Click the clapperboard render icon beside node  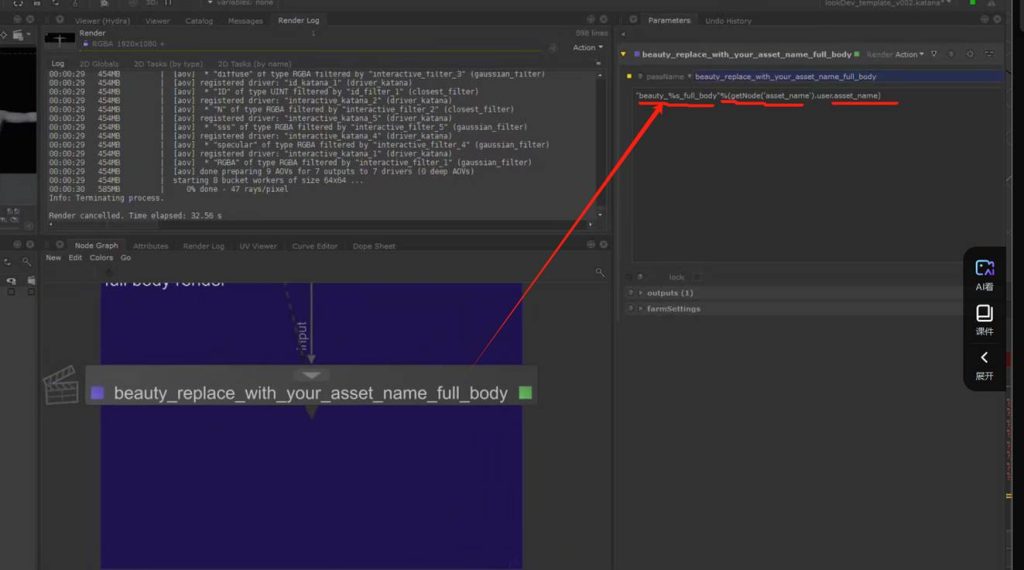point(61,386)
